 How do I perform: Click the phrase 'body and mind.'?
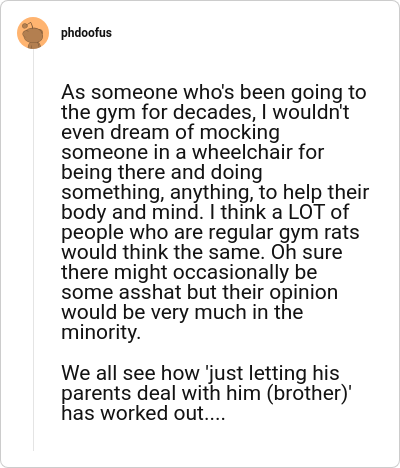tap(132, 213)
